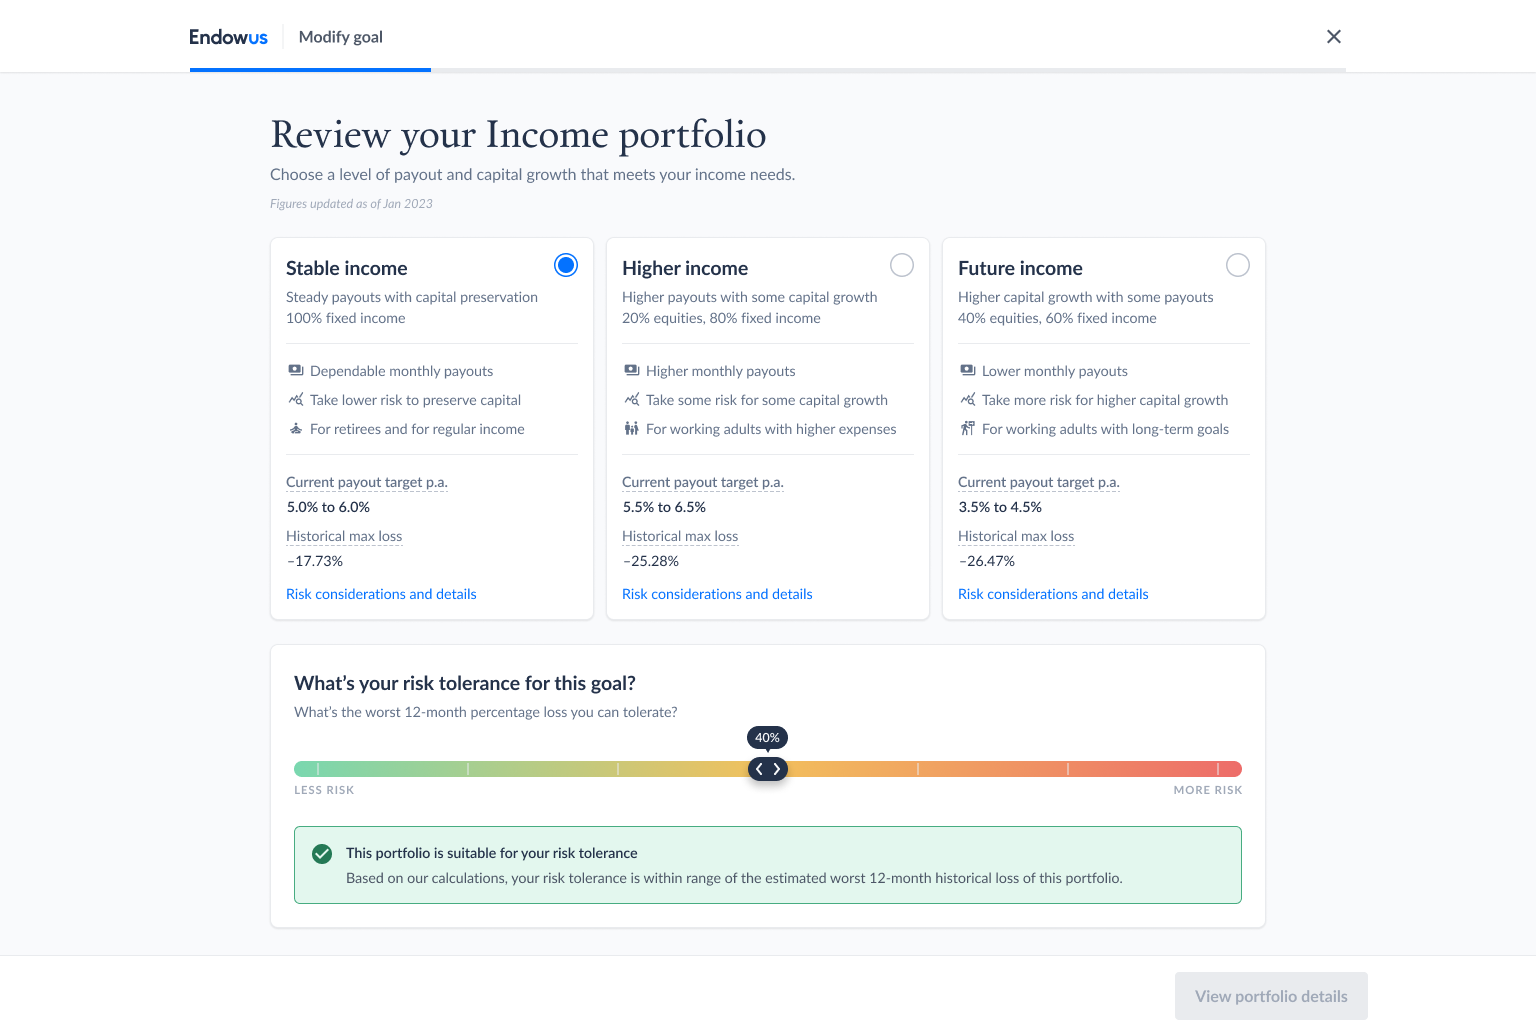Click the Future income card title
Image resolution: width=1536 pixels, height=1036 pixels.
pos(1020,268)
